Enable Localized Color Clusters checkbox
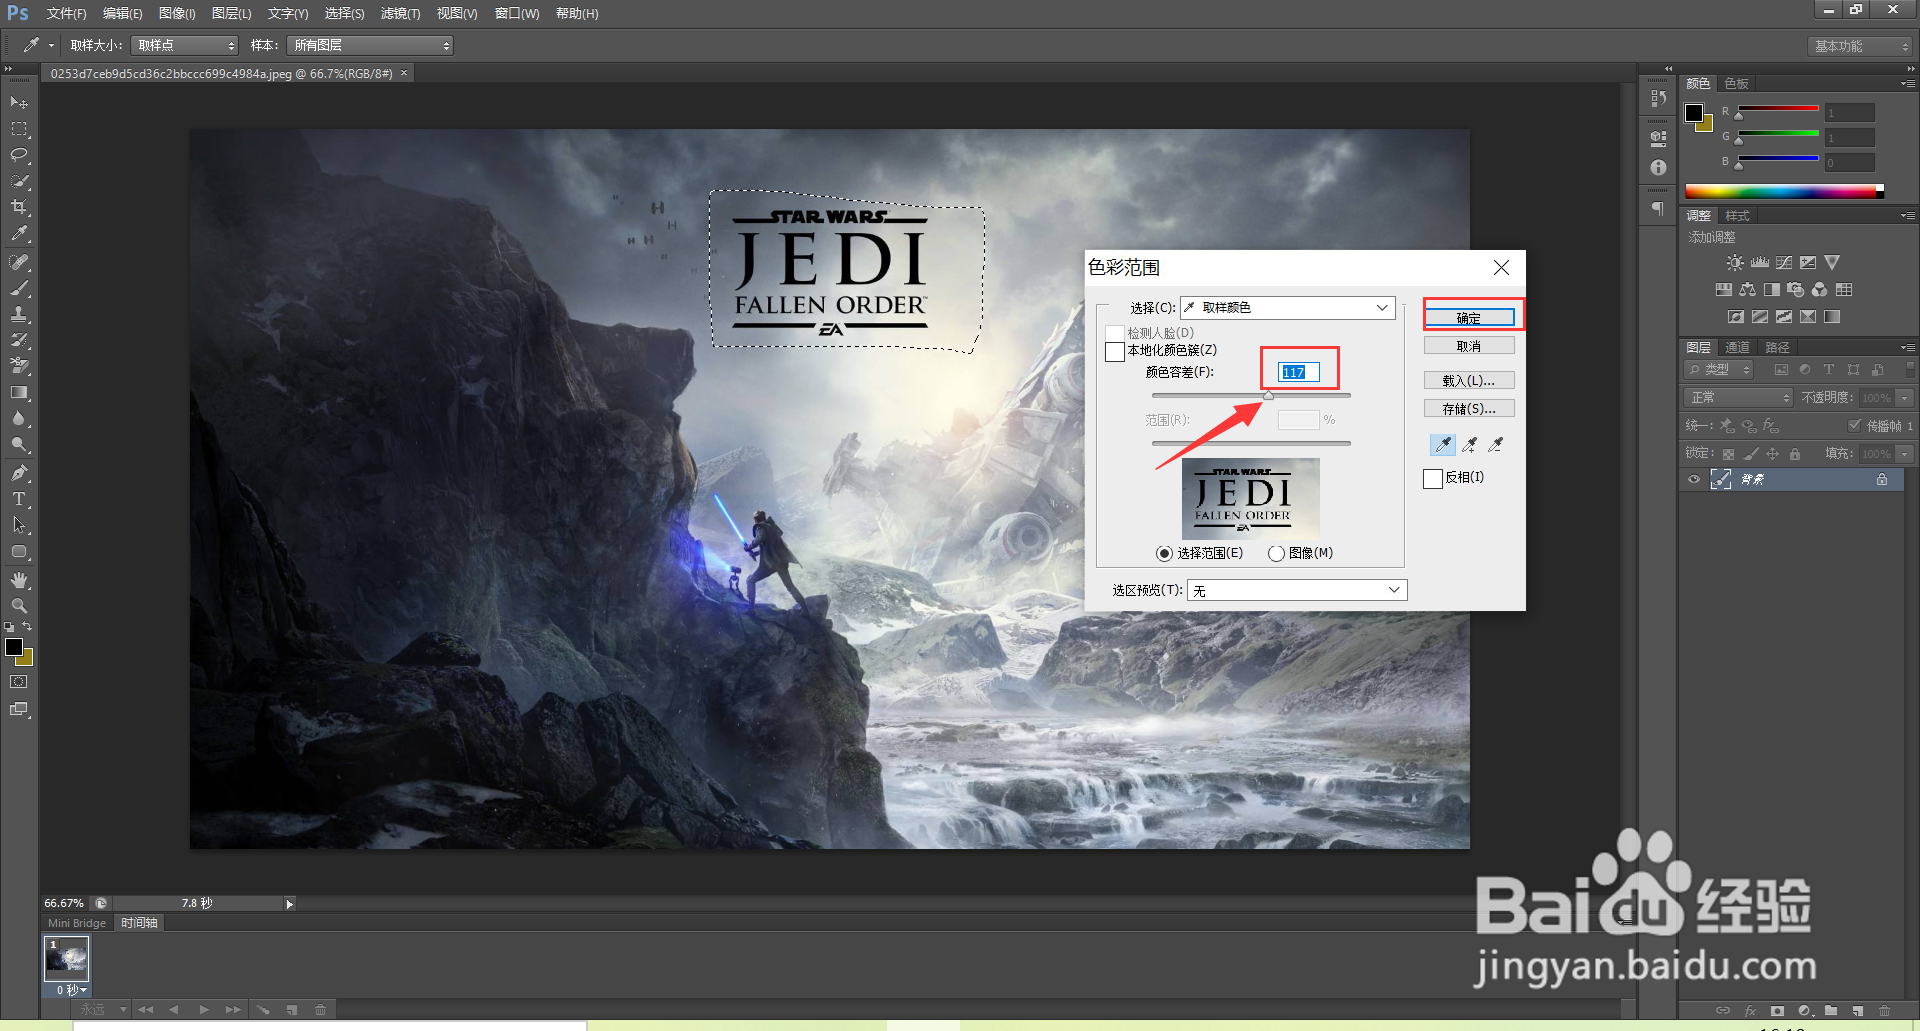The width and height of the screenshot is (1920, 1031). tap(1115, 351)
